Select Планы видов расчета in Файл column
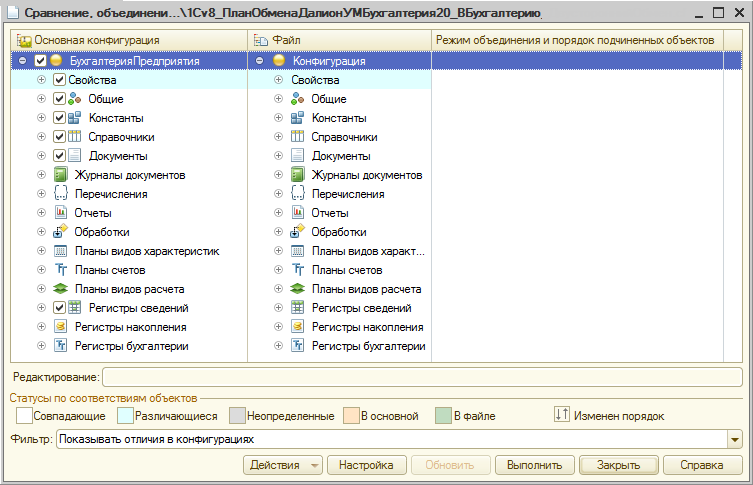The width and height of the screenshot is (753, 485). click(340, 289)
